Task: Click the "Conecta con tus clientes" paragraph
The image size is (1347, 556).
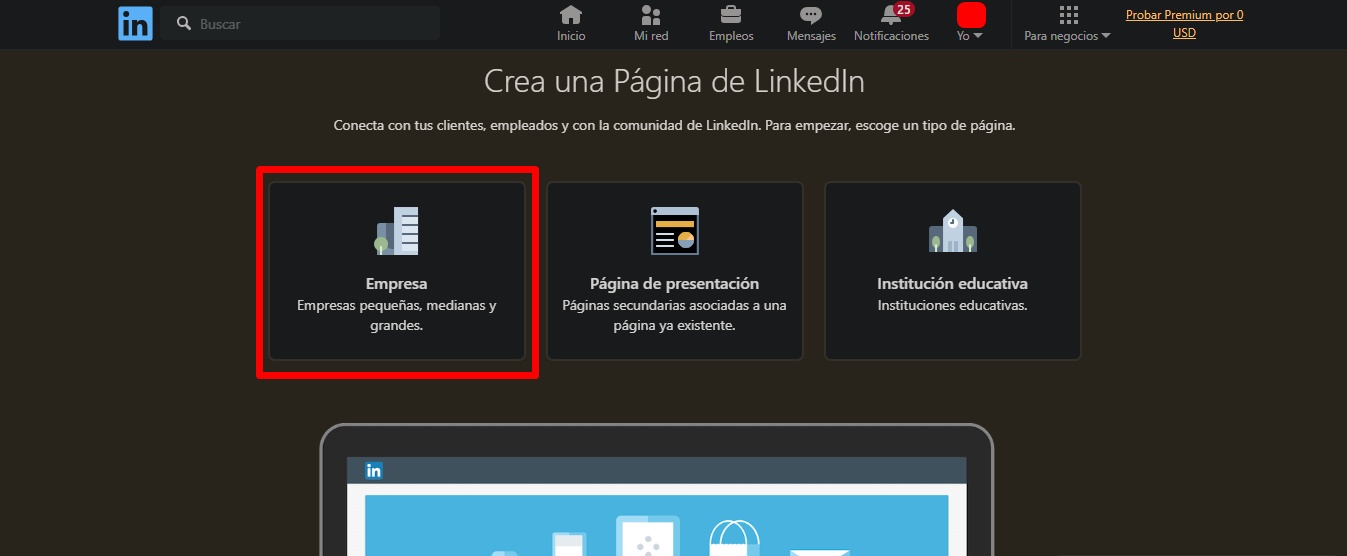Action: coord(674,127)
